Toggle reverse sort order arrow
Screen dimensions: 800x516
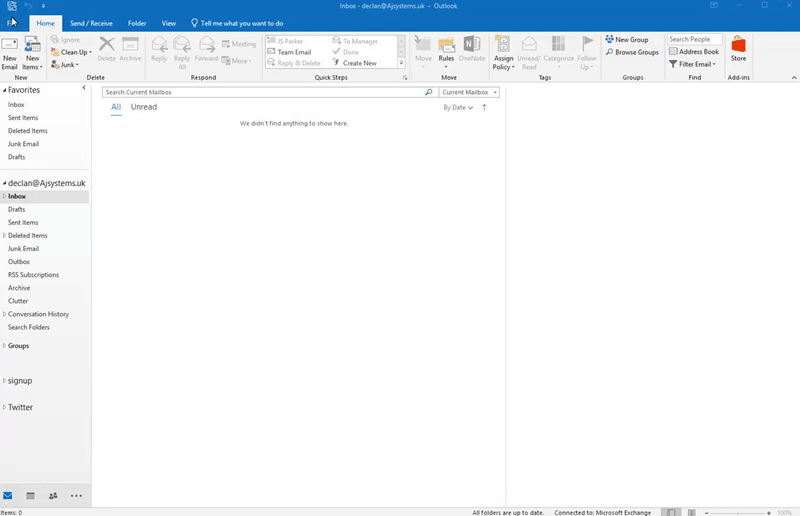pyautogui.click(x=485, y=107)
